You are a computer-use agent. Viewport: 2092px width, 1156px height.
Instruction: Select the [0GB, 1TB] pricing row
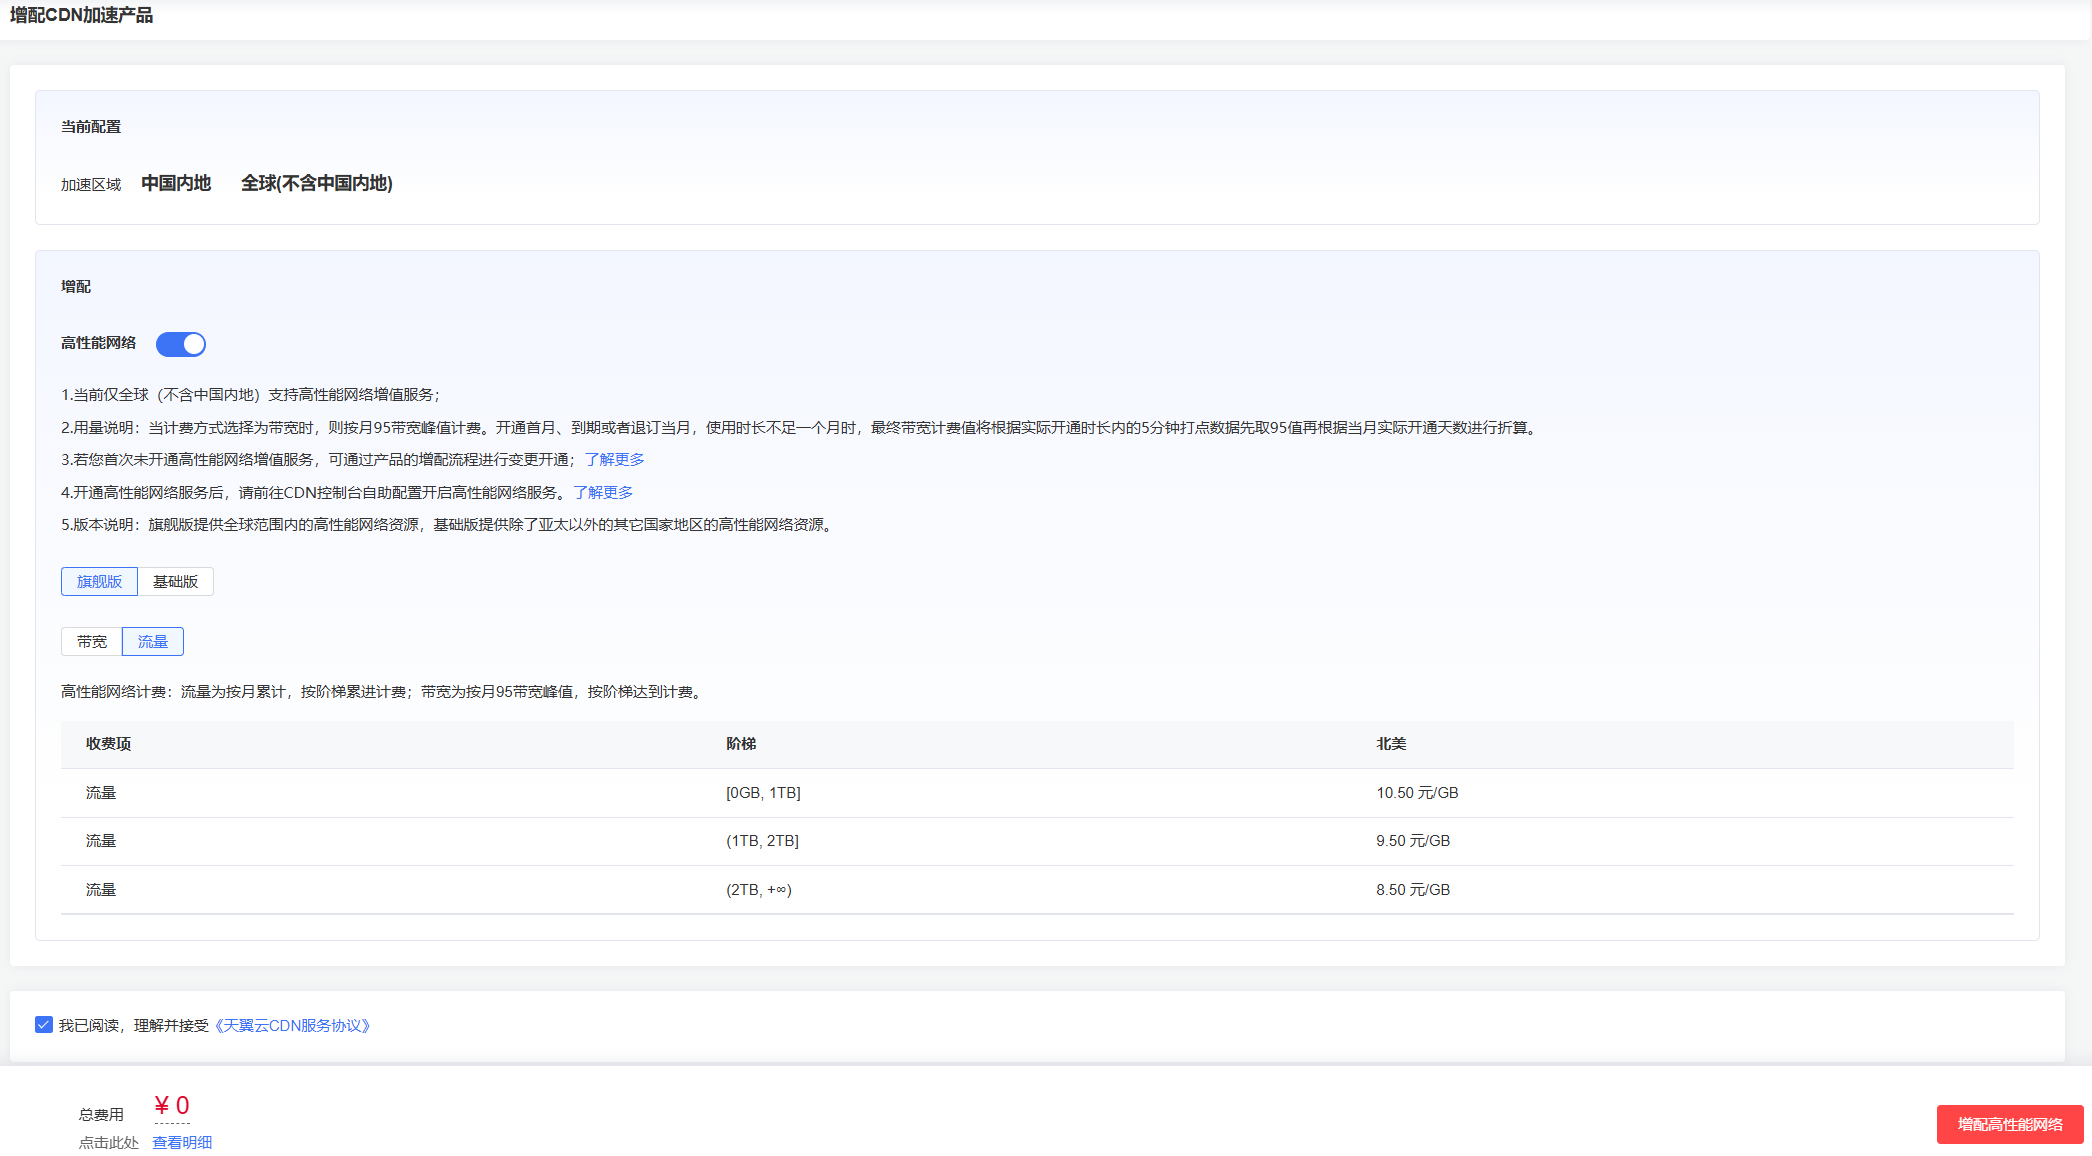click(763, 793)
